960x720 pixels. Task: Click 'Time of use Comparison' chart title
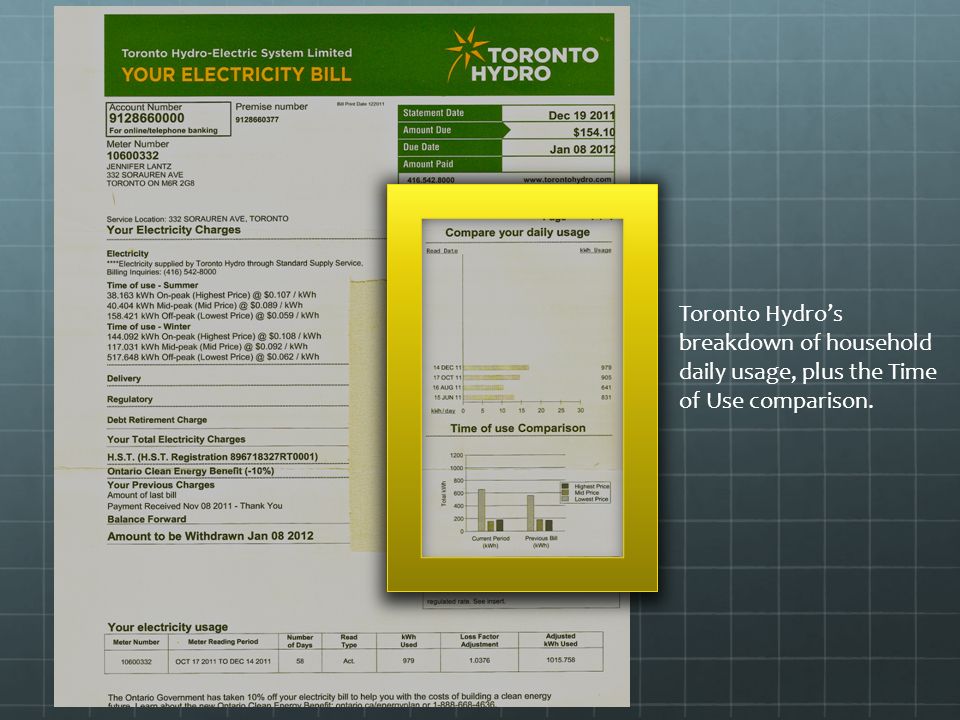pos(518,429)
